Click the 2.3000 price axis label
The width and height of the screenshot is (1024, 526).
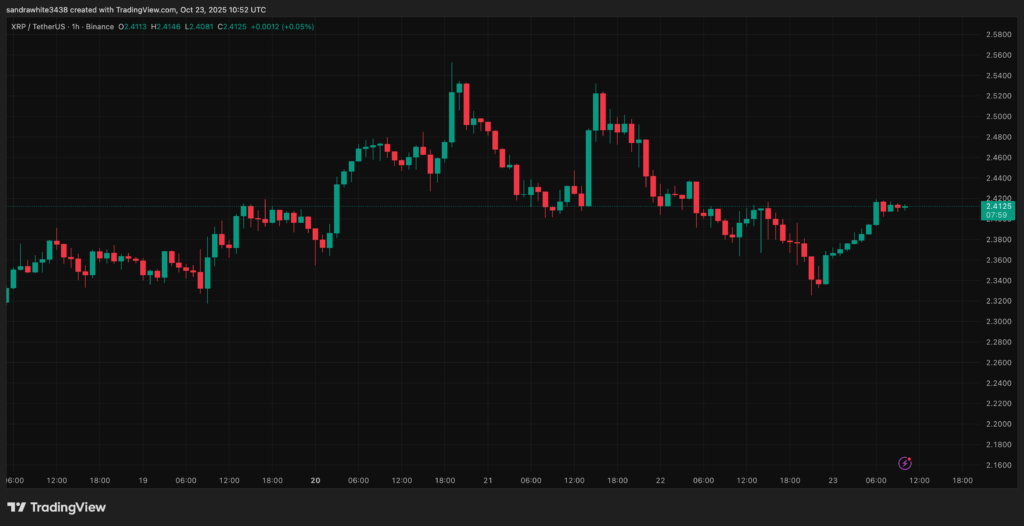999,321
